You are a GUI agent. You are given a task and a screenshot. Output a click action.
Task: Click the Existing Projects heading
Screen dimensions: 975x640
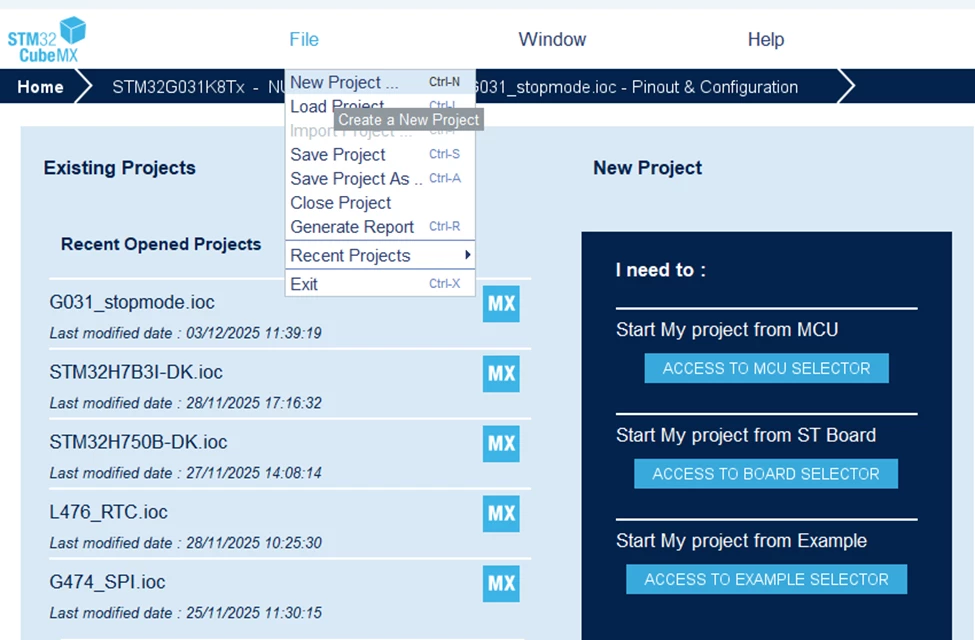coord(119,168)
